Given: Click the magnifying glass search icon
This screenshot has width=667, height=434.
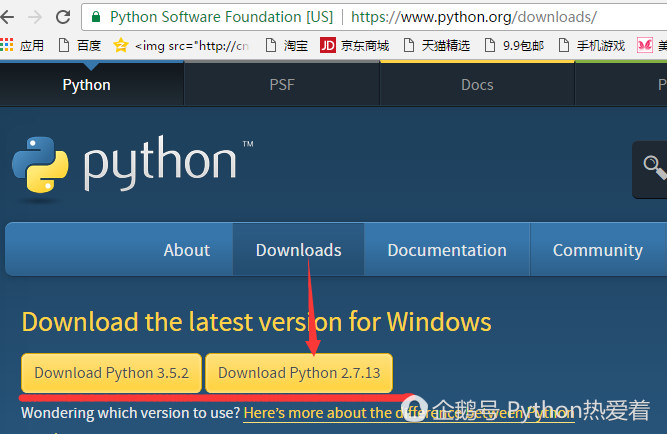Looking at the screenshot, I should tap(654, 167).
